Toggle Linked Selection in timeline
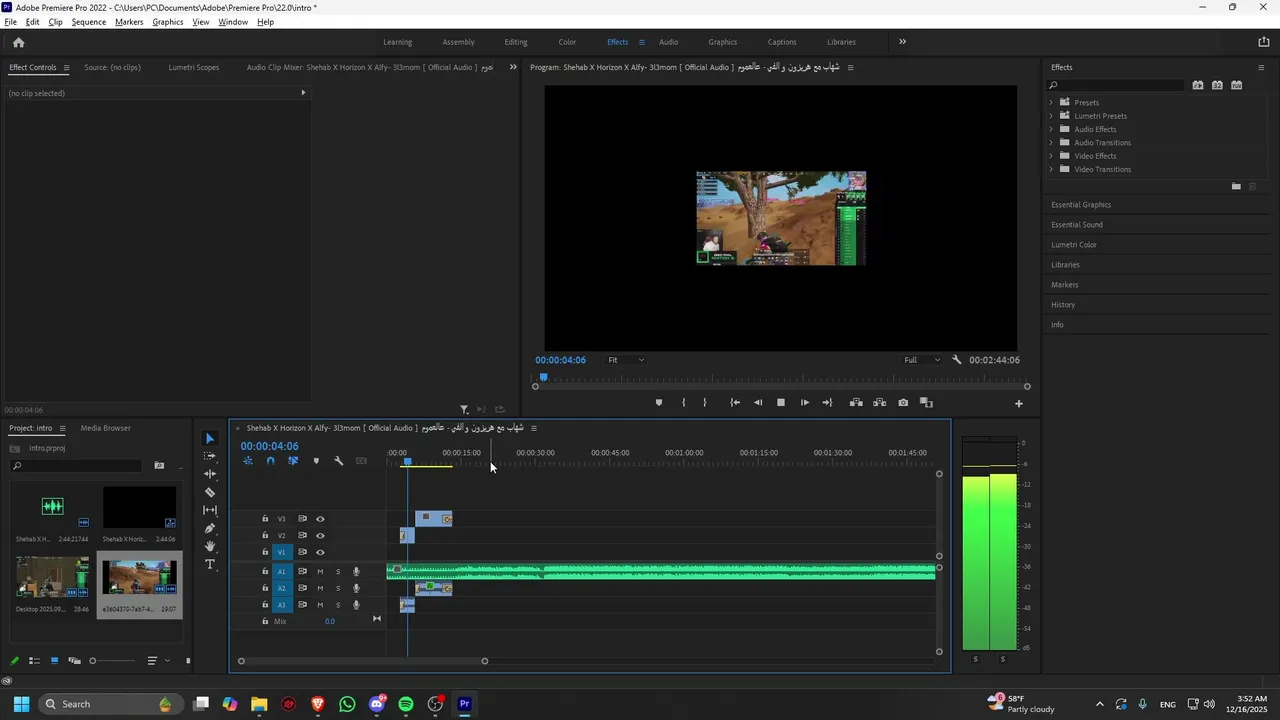The image size is (1280, 720). click(293, 461)
